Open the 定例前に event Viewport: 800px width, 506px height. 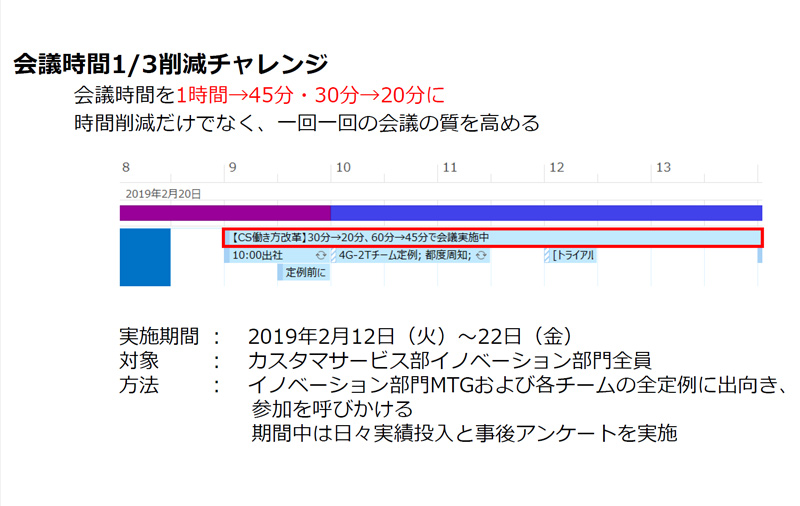coord(304,272)
